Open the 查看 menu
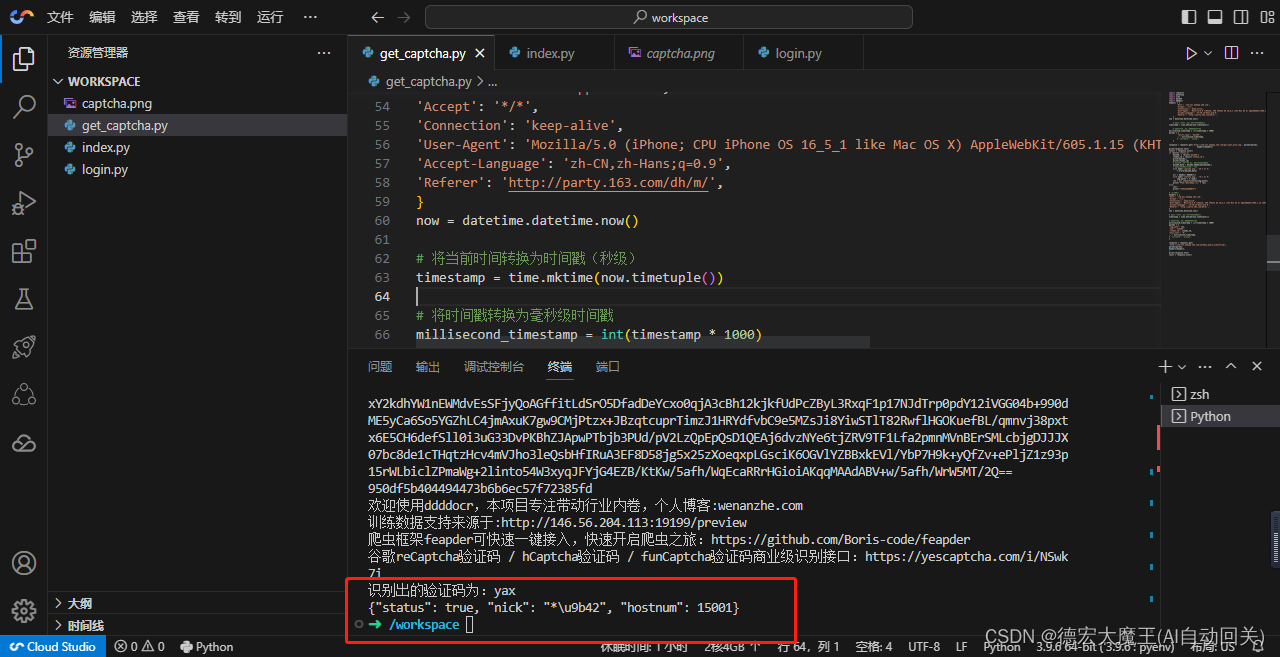This screenshot has height=657, width=1280. 186,17
